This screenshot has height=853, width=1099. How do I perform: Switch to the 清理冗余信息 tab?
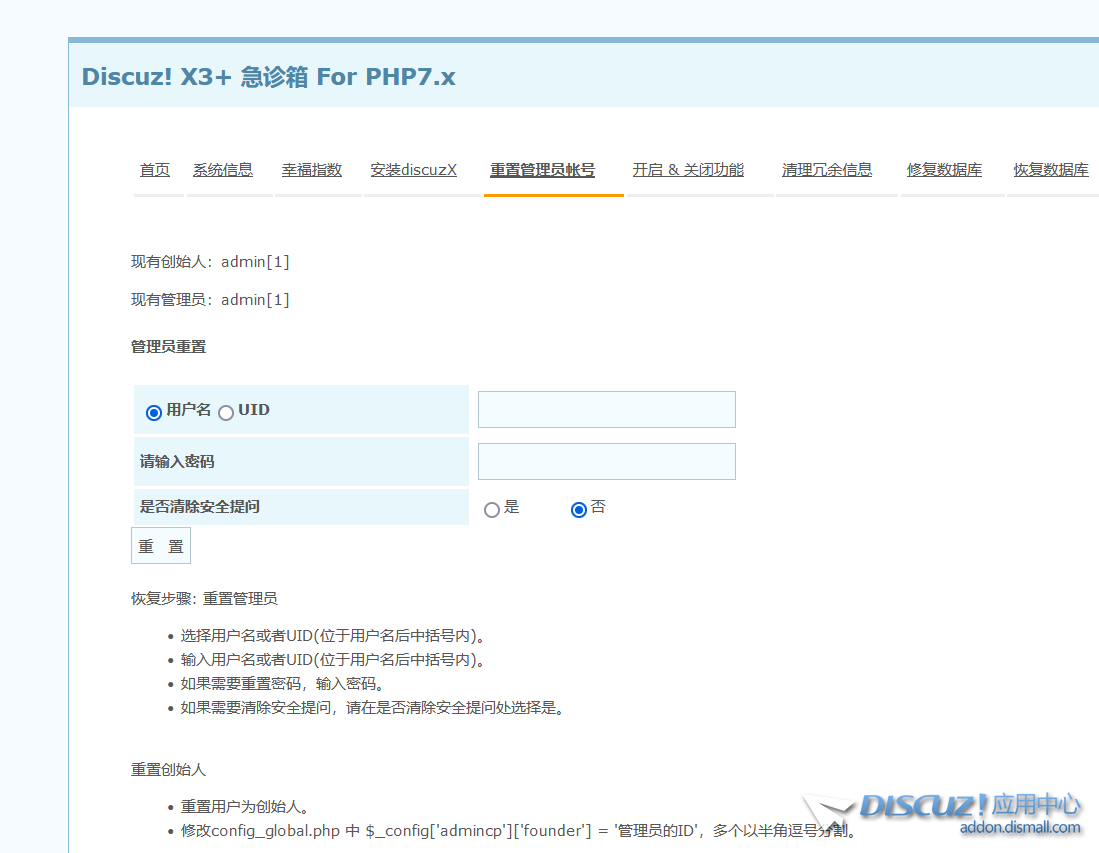point(827,170)
